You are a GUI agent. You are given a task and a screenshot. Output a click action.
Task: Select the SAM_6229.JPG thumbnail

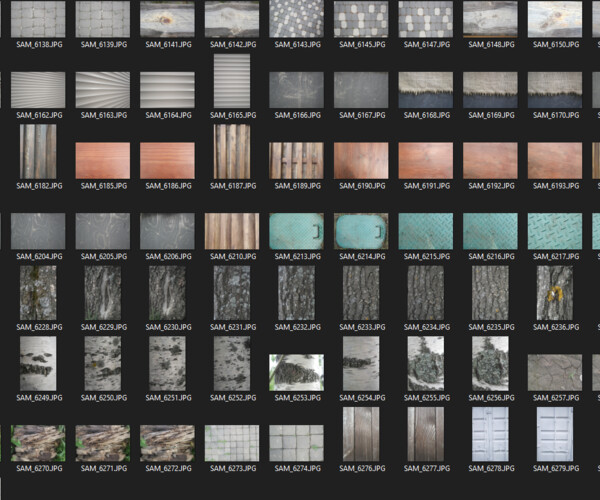(103, 293)
